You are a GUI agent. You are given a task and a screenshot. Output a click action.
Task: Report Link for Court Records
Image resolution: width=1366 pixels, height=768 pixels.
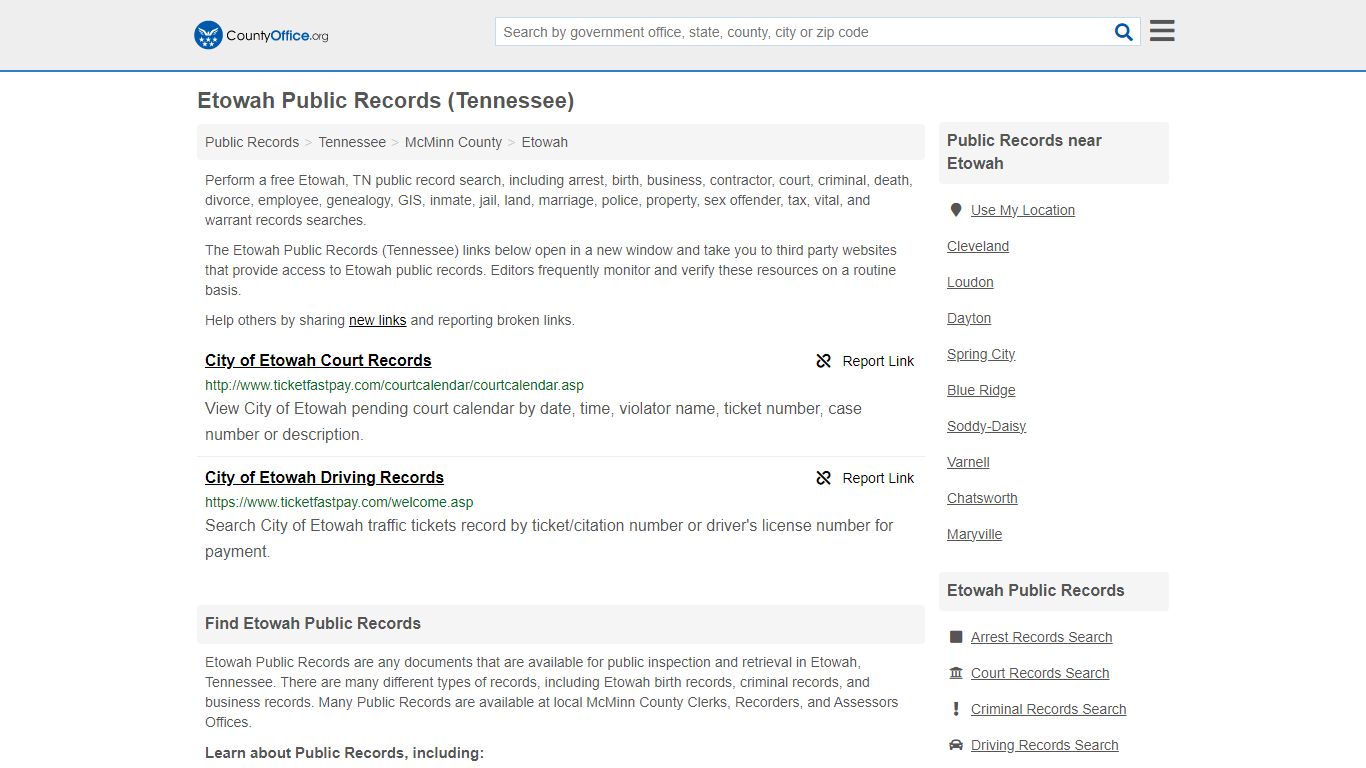pos(865,361)
